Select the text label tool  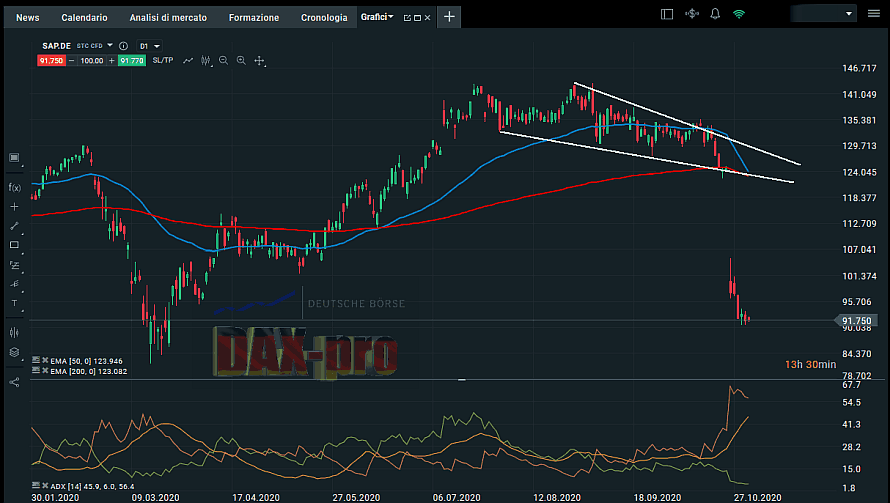[14, 303]
